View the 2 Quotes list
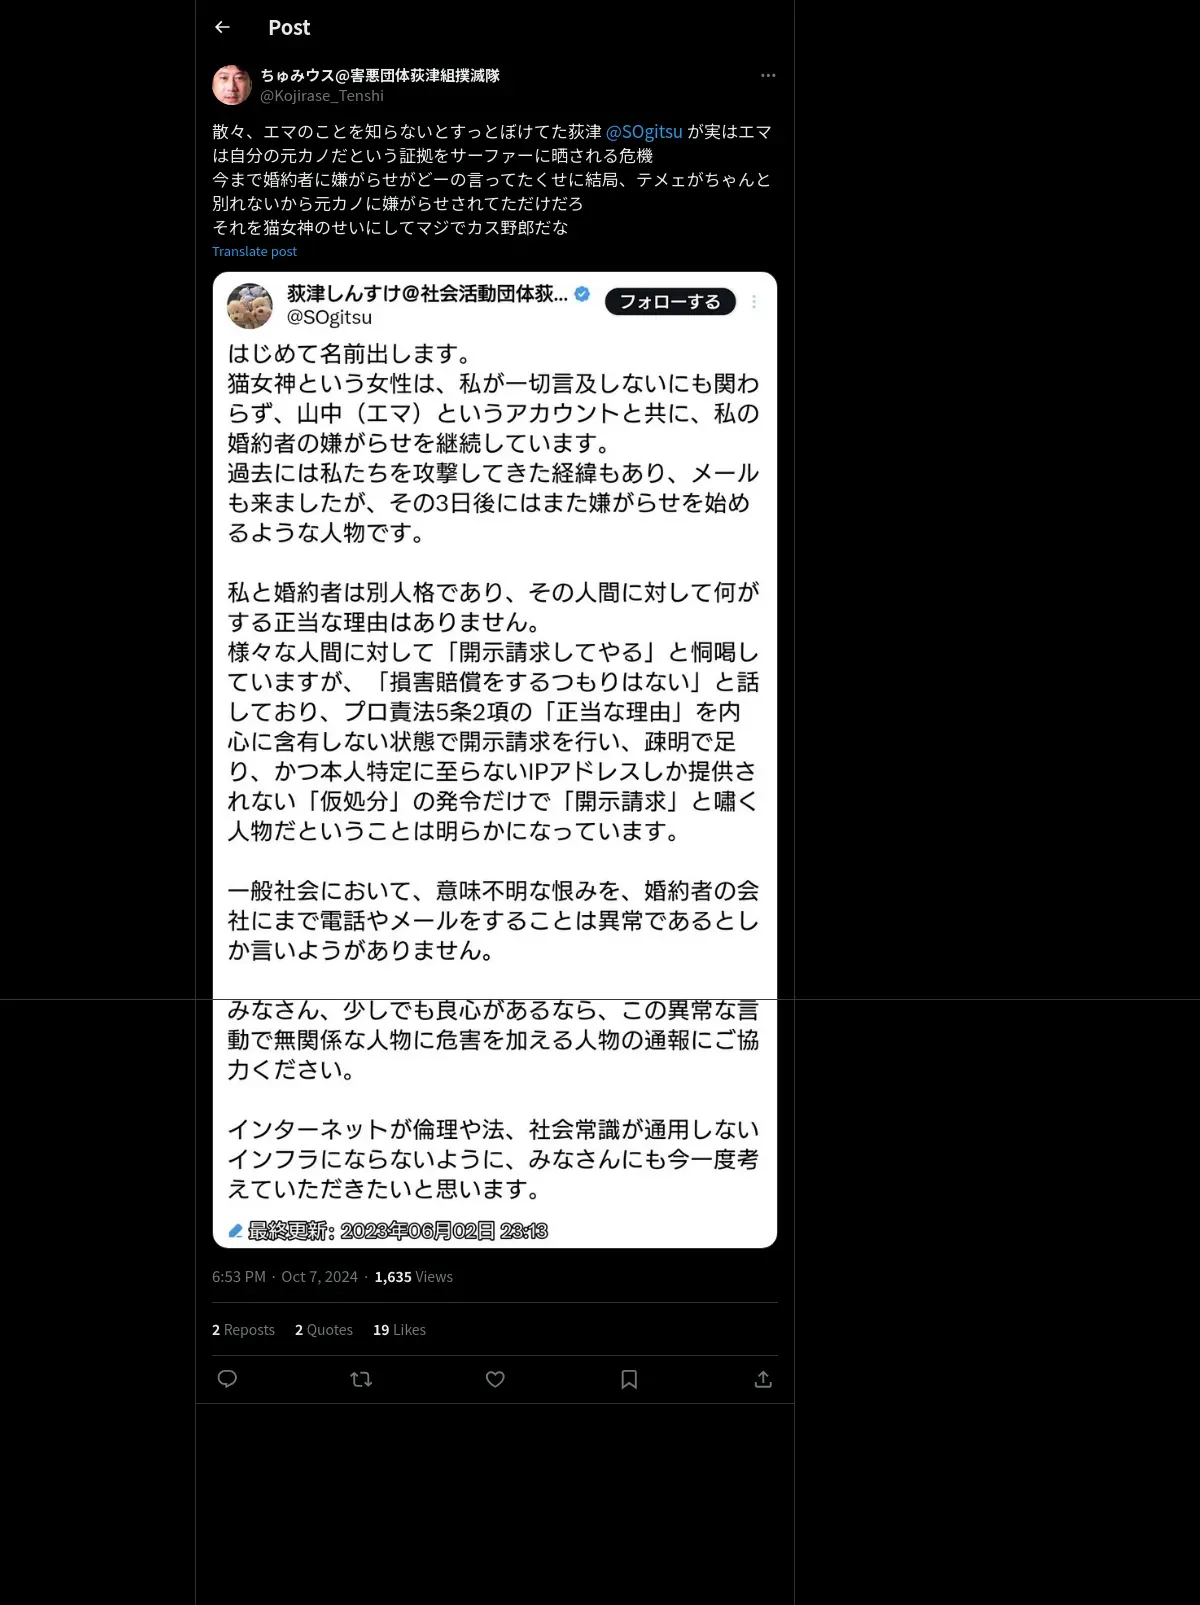 [x=324, y=1330]
